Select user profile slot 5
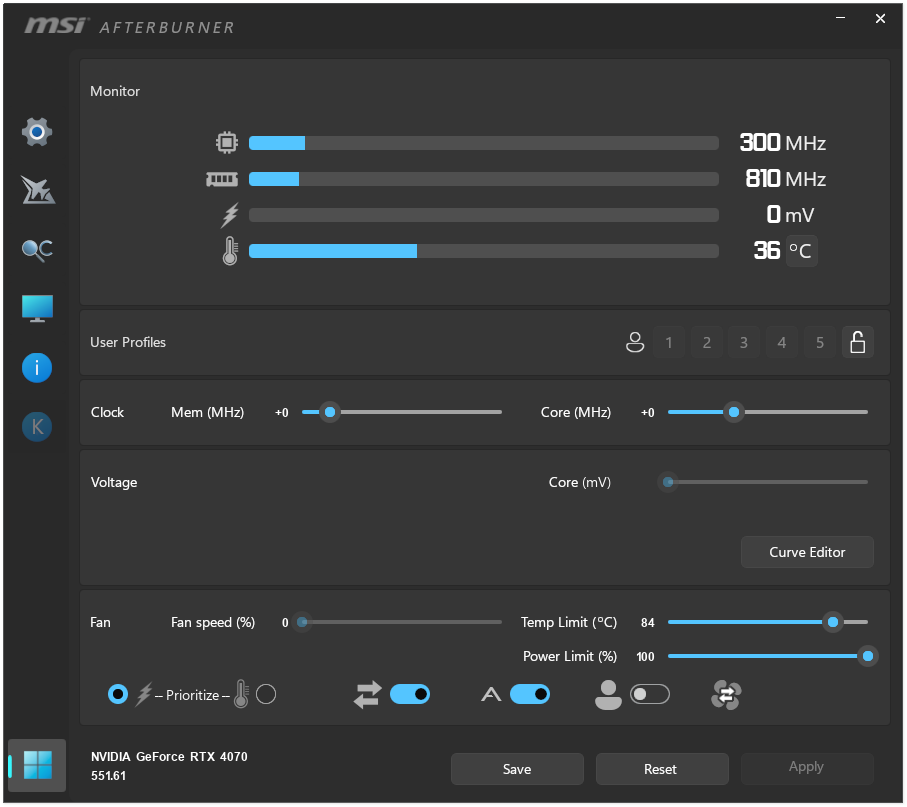This screenshot has height=807, width=907. 820,343
